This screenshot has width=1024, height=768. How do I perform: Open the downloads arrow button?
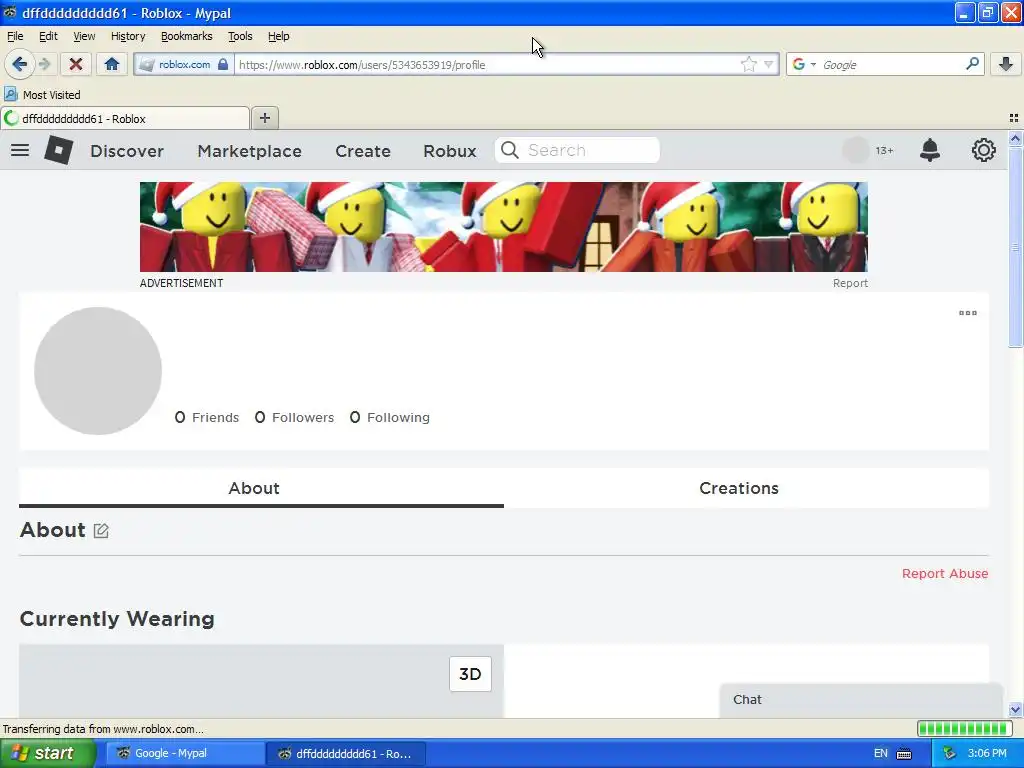tap(1006, 64)
